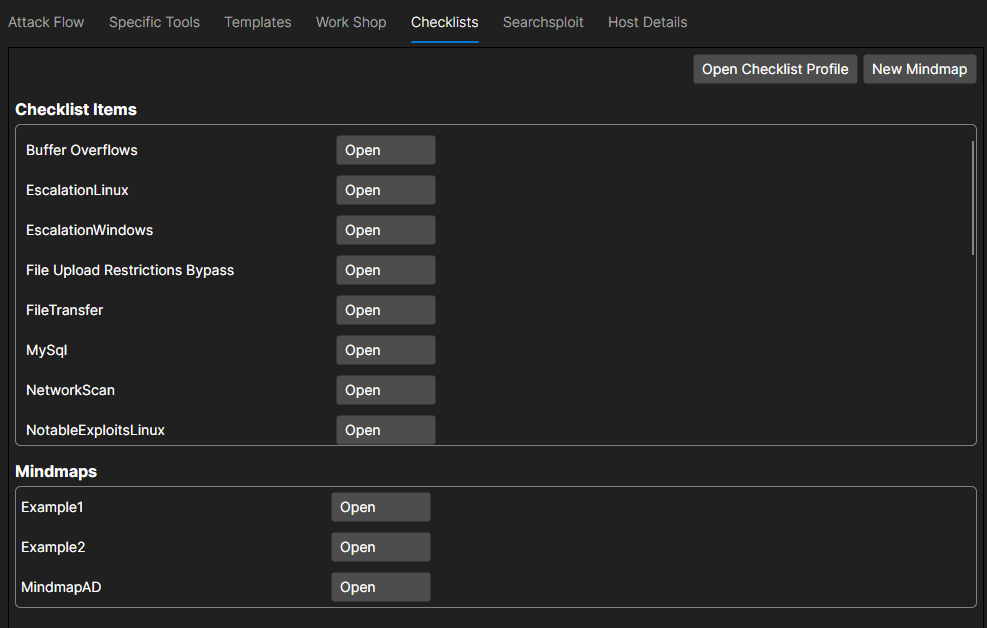Open the Example1 mindmap
This screenshot has height=628, width=987.
(x=380, y=507)
